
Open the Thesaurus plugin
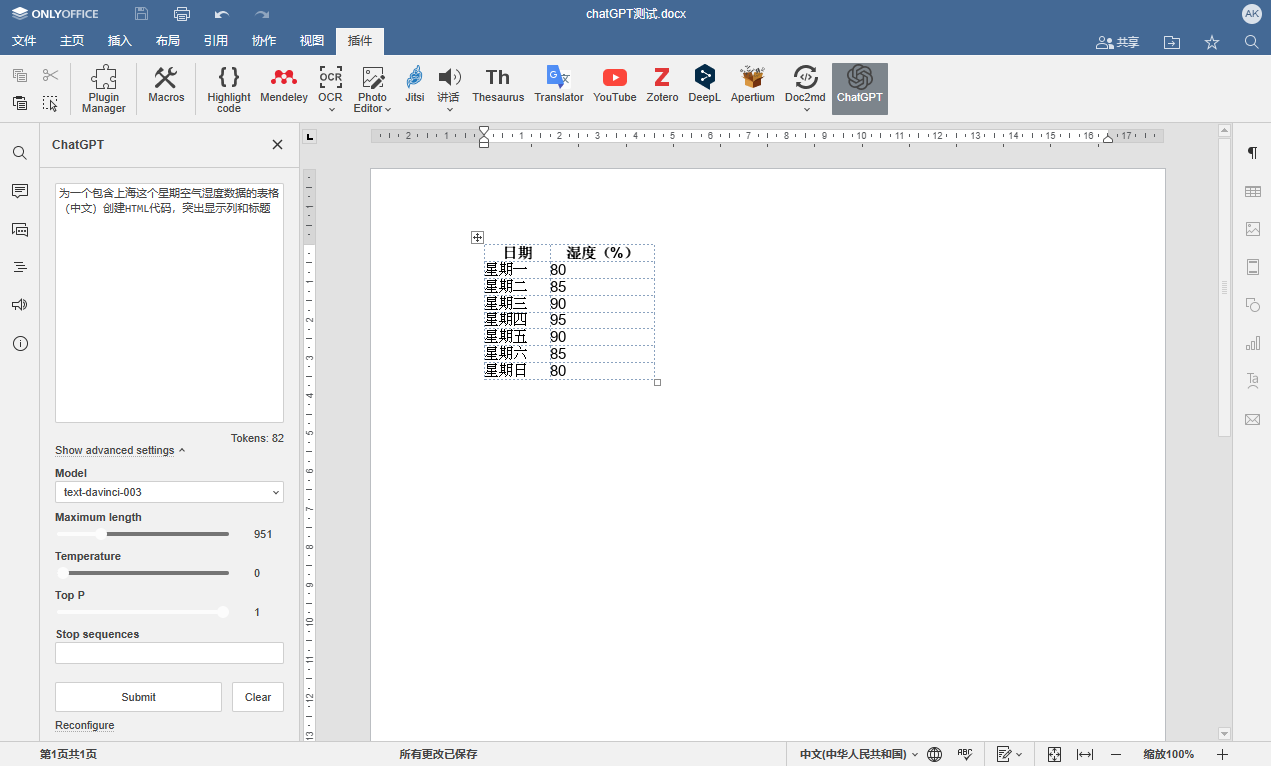[x=498, y=85]
